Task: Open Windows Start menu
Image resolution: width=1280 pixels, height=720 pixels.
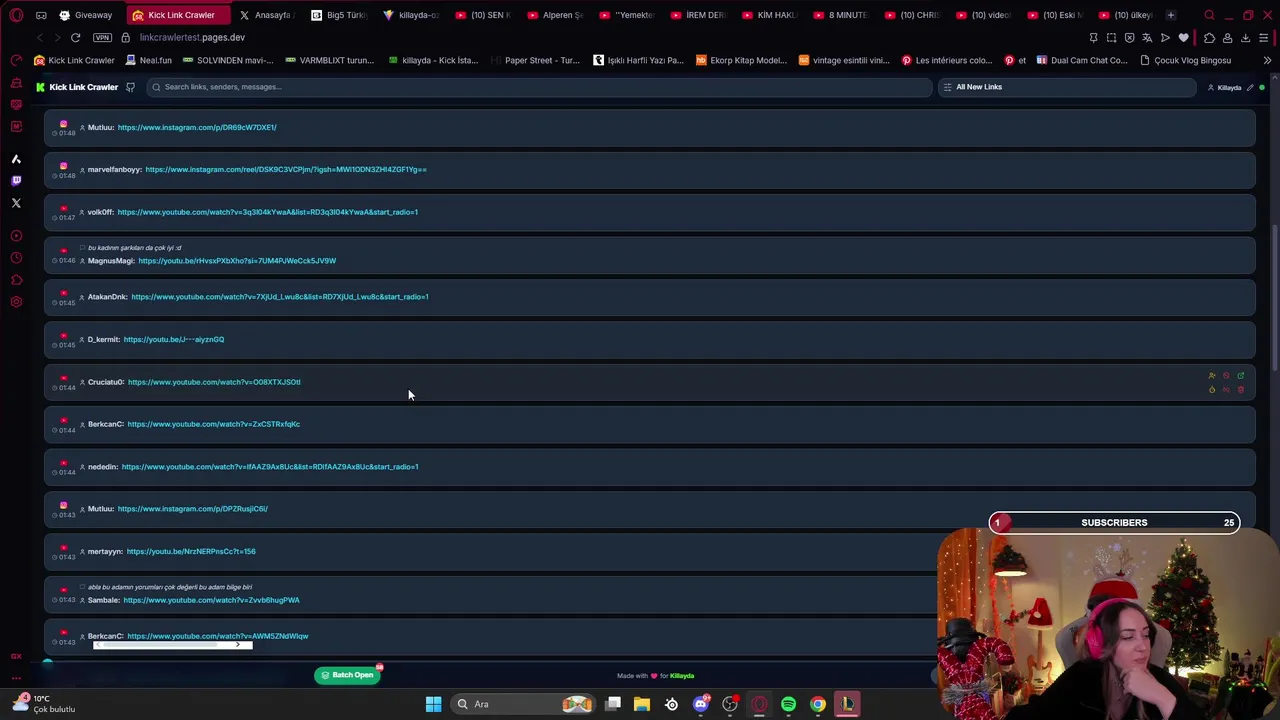Action: coord(433,704)
